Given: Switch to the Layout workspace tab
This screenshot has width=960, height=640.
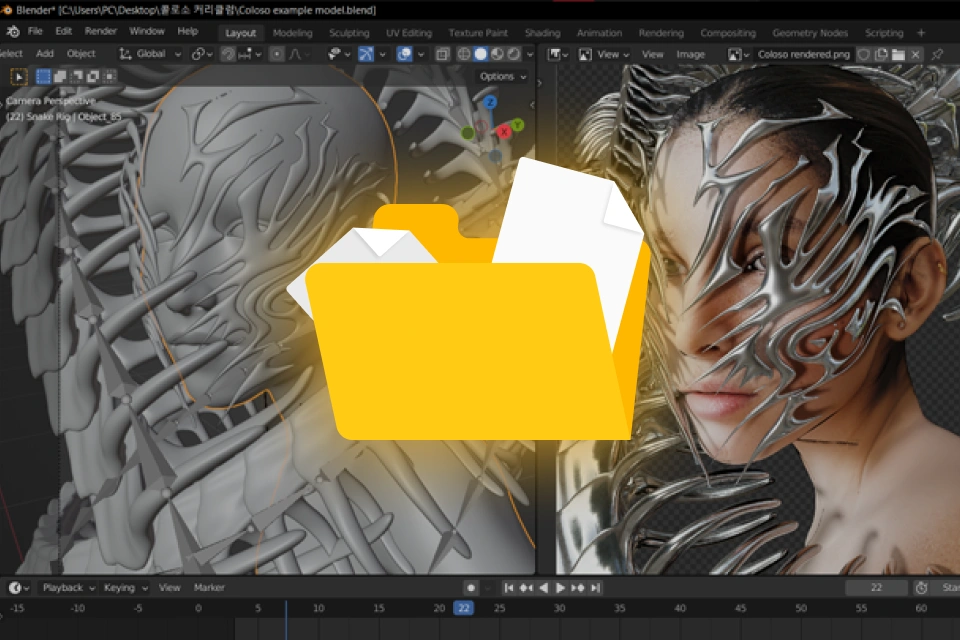Looking at the screenshot, I should coord(241,33).
